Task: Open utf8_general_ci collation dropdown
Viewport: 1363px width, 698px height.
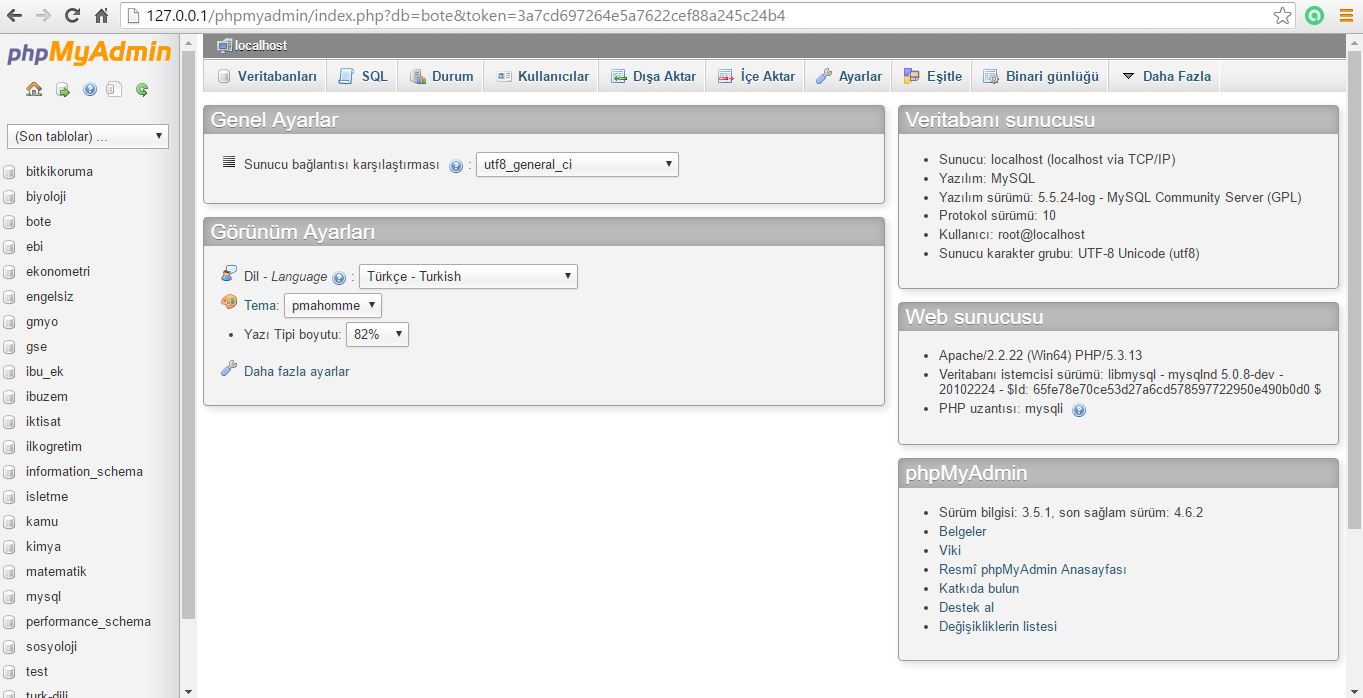Action: point(577,165)
